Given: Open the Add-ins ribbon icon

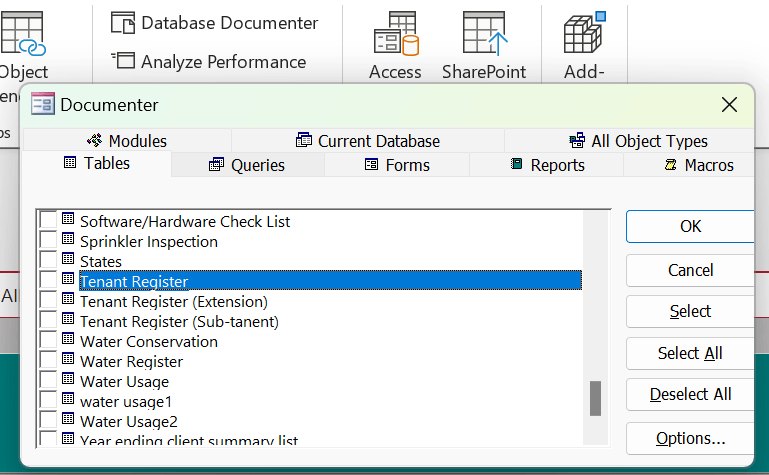Looking at the screenshot, I should click(585, 46).
